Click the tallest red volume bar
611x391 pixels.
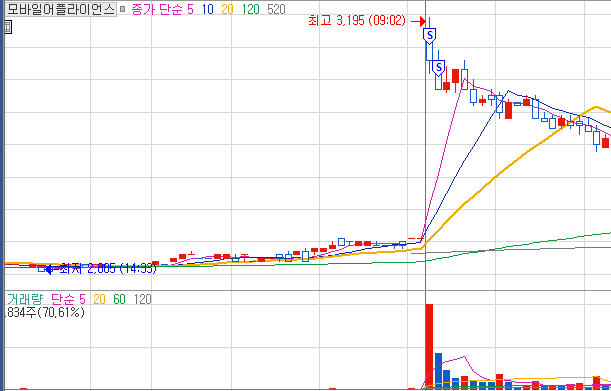click(429, 346)
